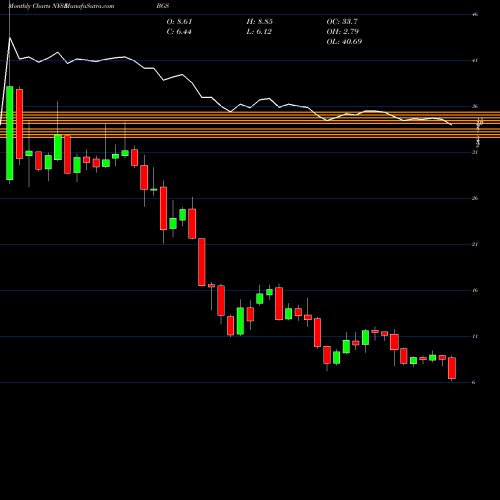Screen dimensions: 500x500
Task: Click the 16 price axis label
Action: tap(475, 290)
